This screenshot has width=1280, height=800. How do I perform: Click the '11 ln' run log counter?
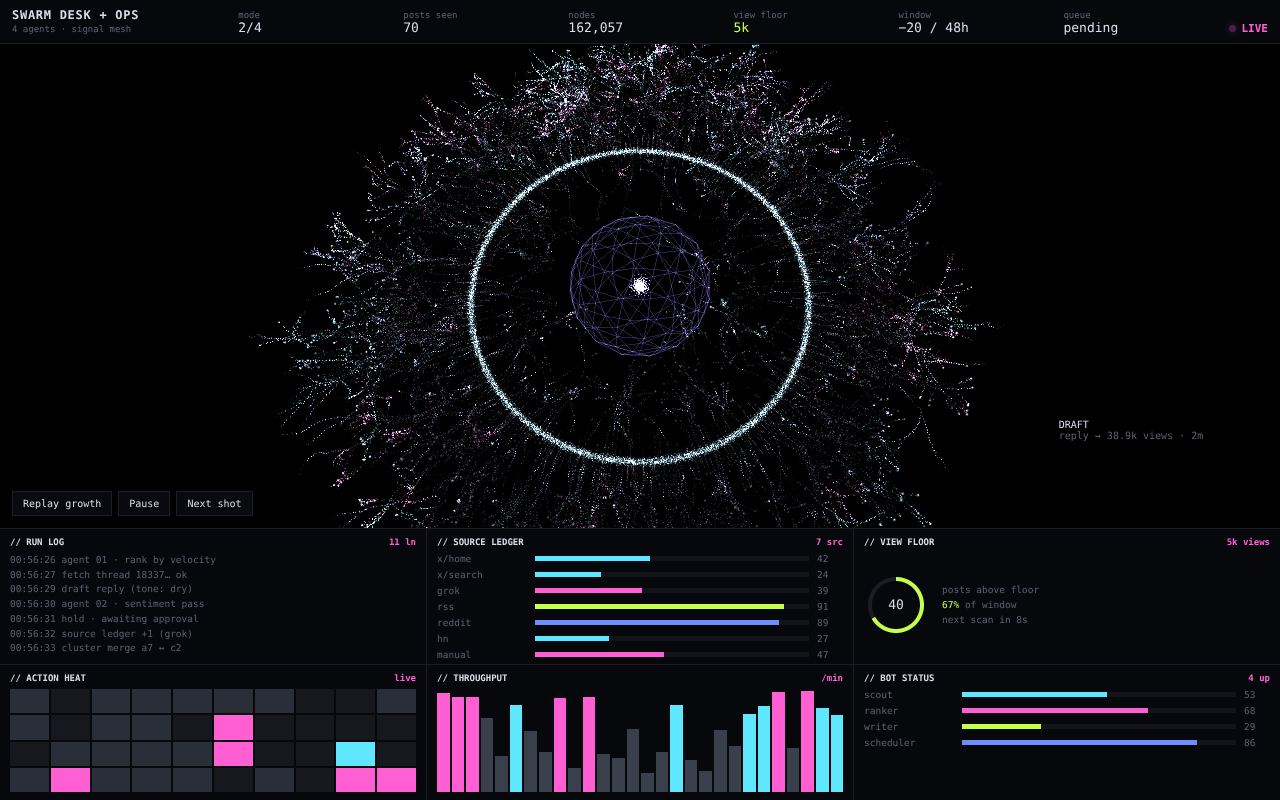coord(402,542)
